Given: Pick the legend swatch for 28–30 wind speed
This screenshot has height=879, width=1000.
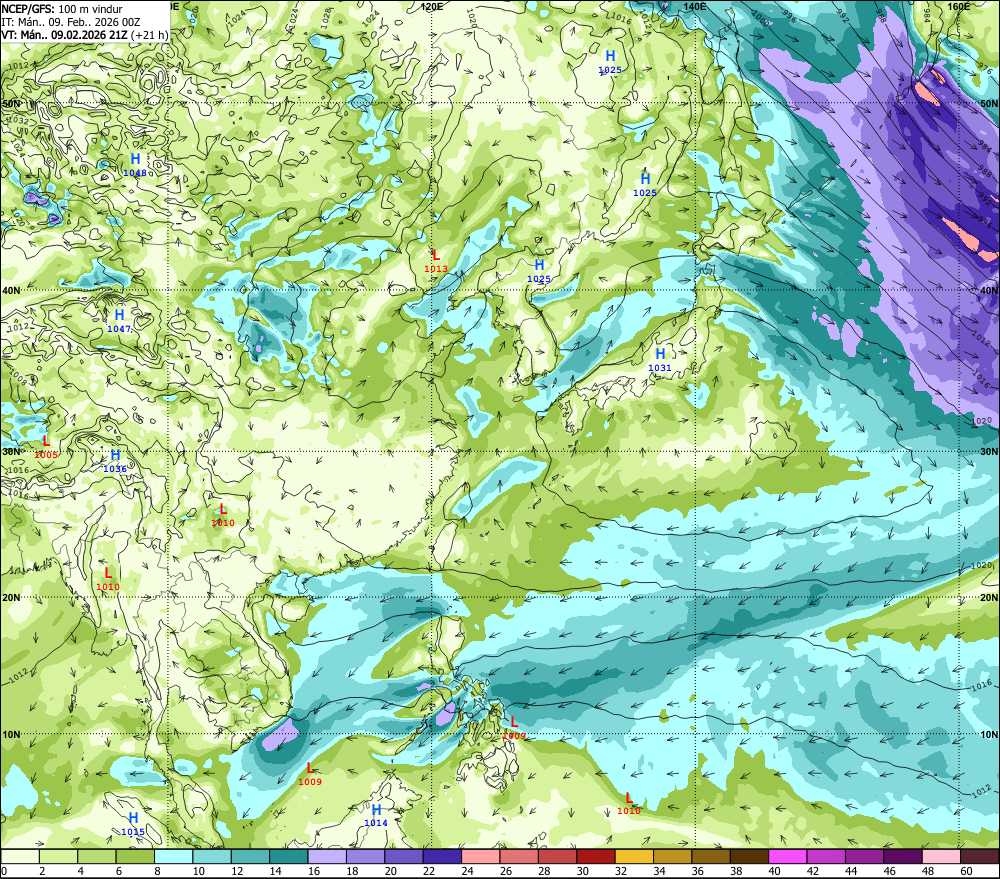Looking at the screenshot, I should [557, 856].
